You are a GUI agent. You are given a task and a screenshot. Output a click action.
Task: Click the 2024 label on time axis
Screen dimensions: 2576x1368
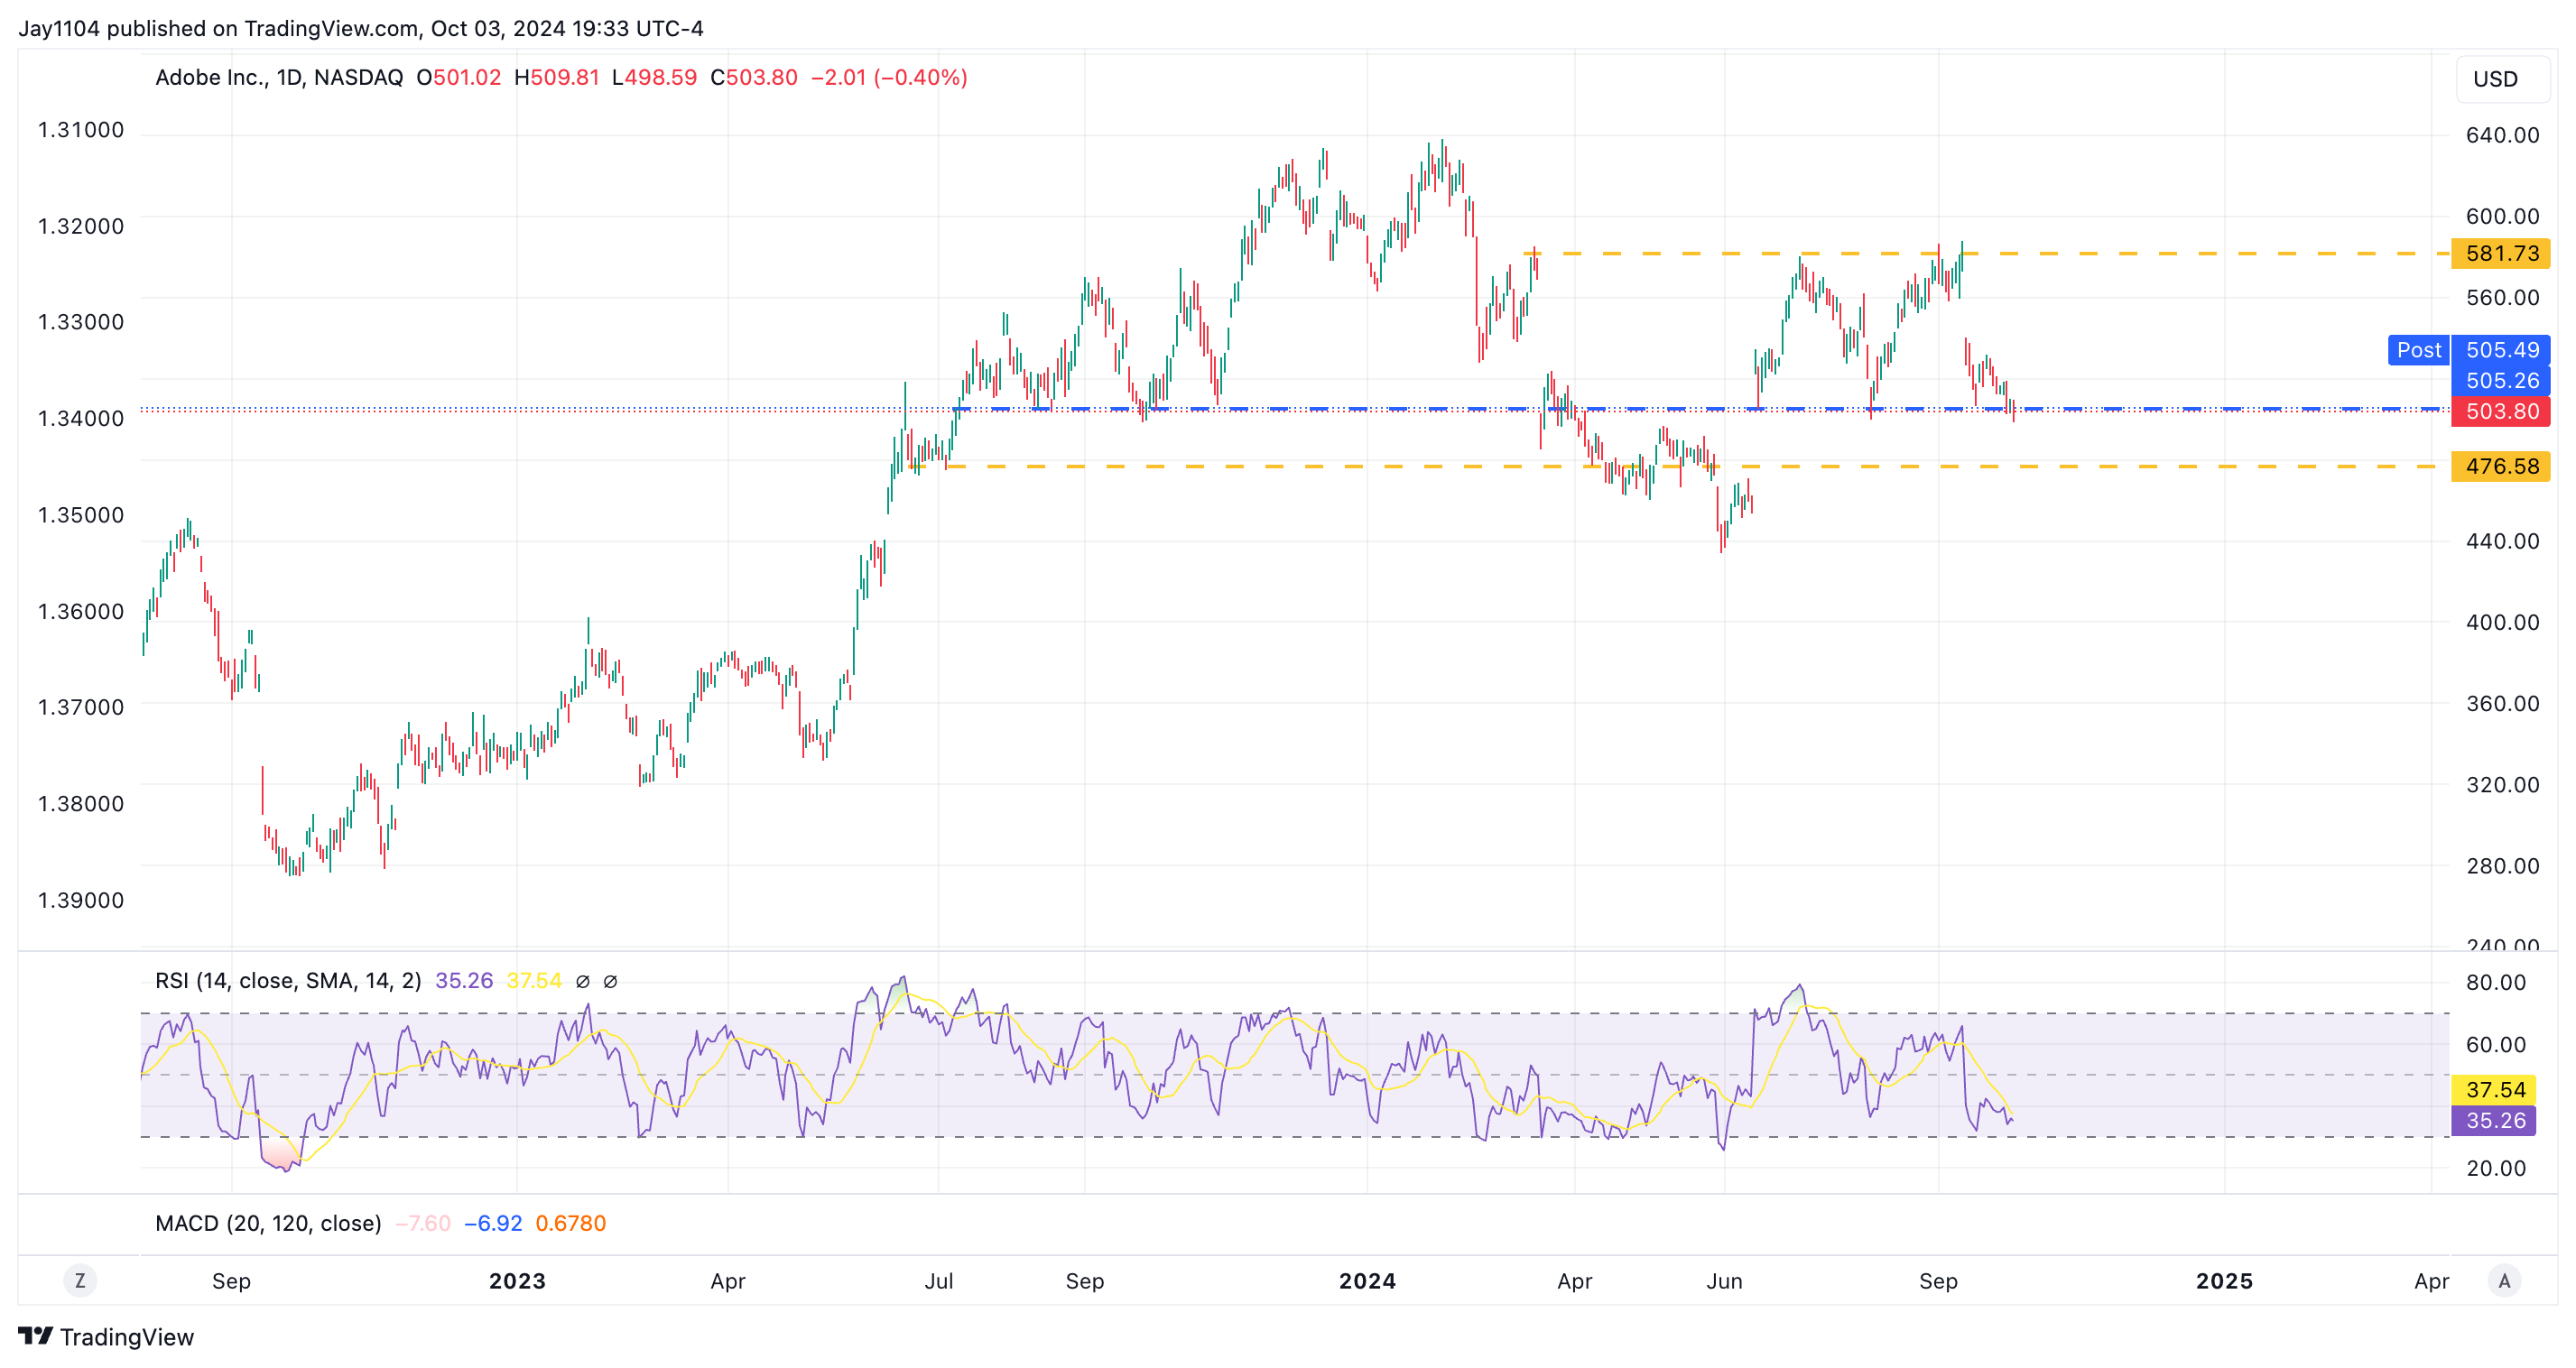tap(1367, 1281)
